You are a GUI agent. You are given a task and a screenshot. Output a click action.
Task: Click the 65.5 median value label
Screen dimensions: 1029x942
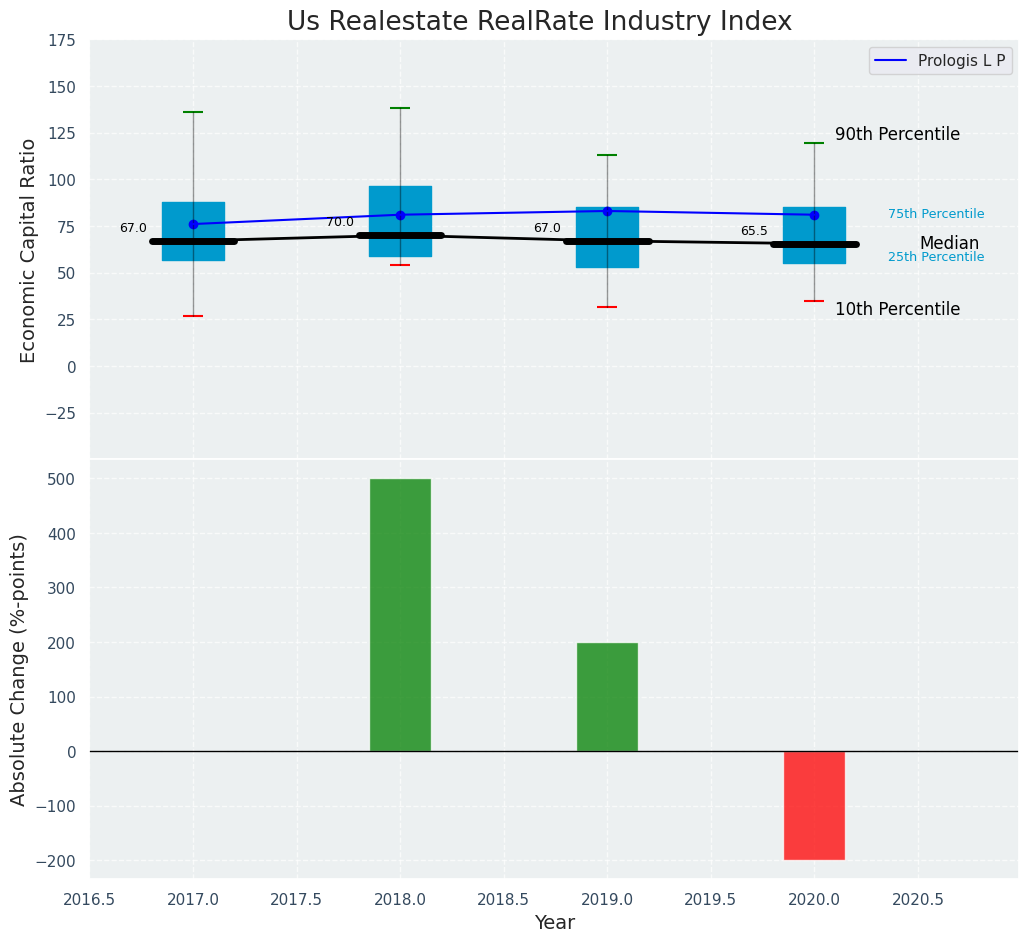pos(754,231)
